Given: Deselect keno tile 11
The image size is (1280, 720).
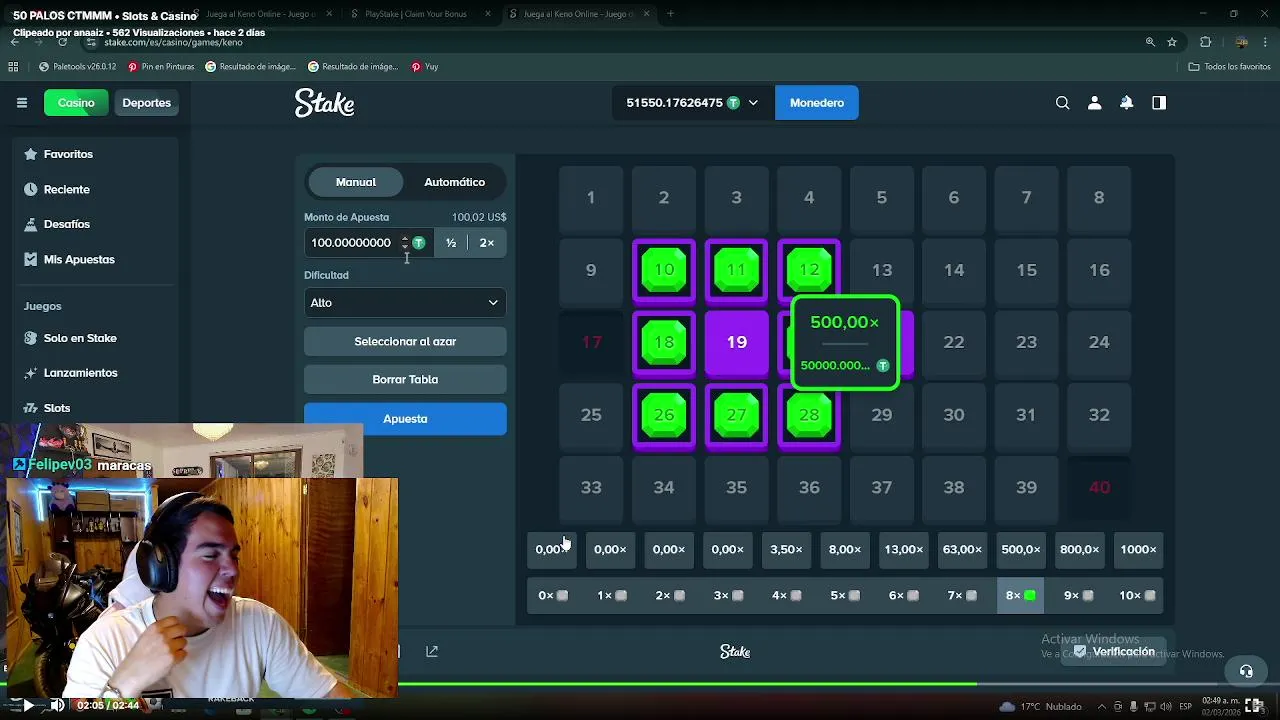Looking at the screenshot, I should click(x=736, y=270).
